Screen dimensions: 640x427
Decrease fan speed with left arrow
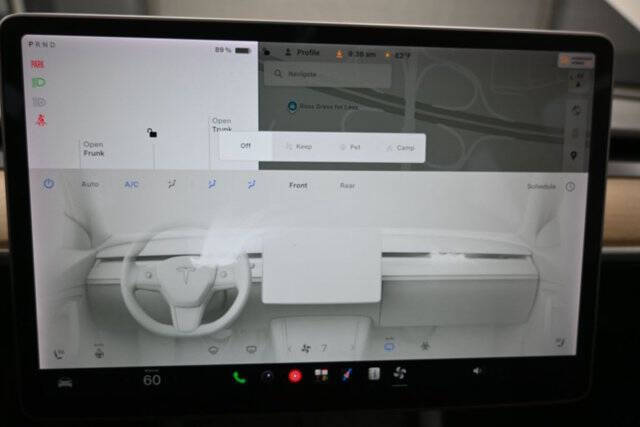(289, 349)
